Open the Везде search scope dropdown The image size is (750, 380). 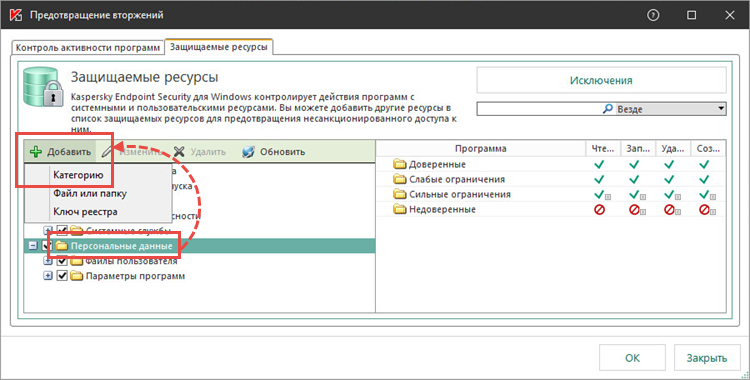(x=721, y=109)
